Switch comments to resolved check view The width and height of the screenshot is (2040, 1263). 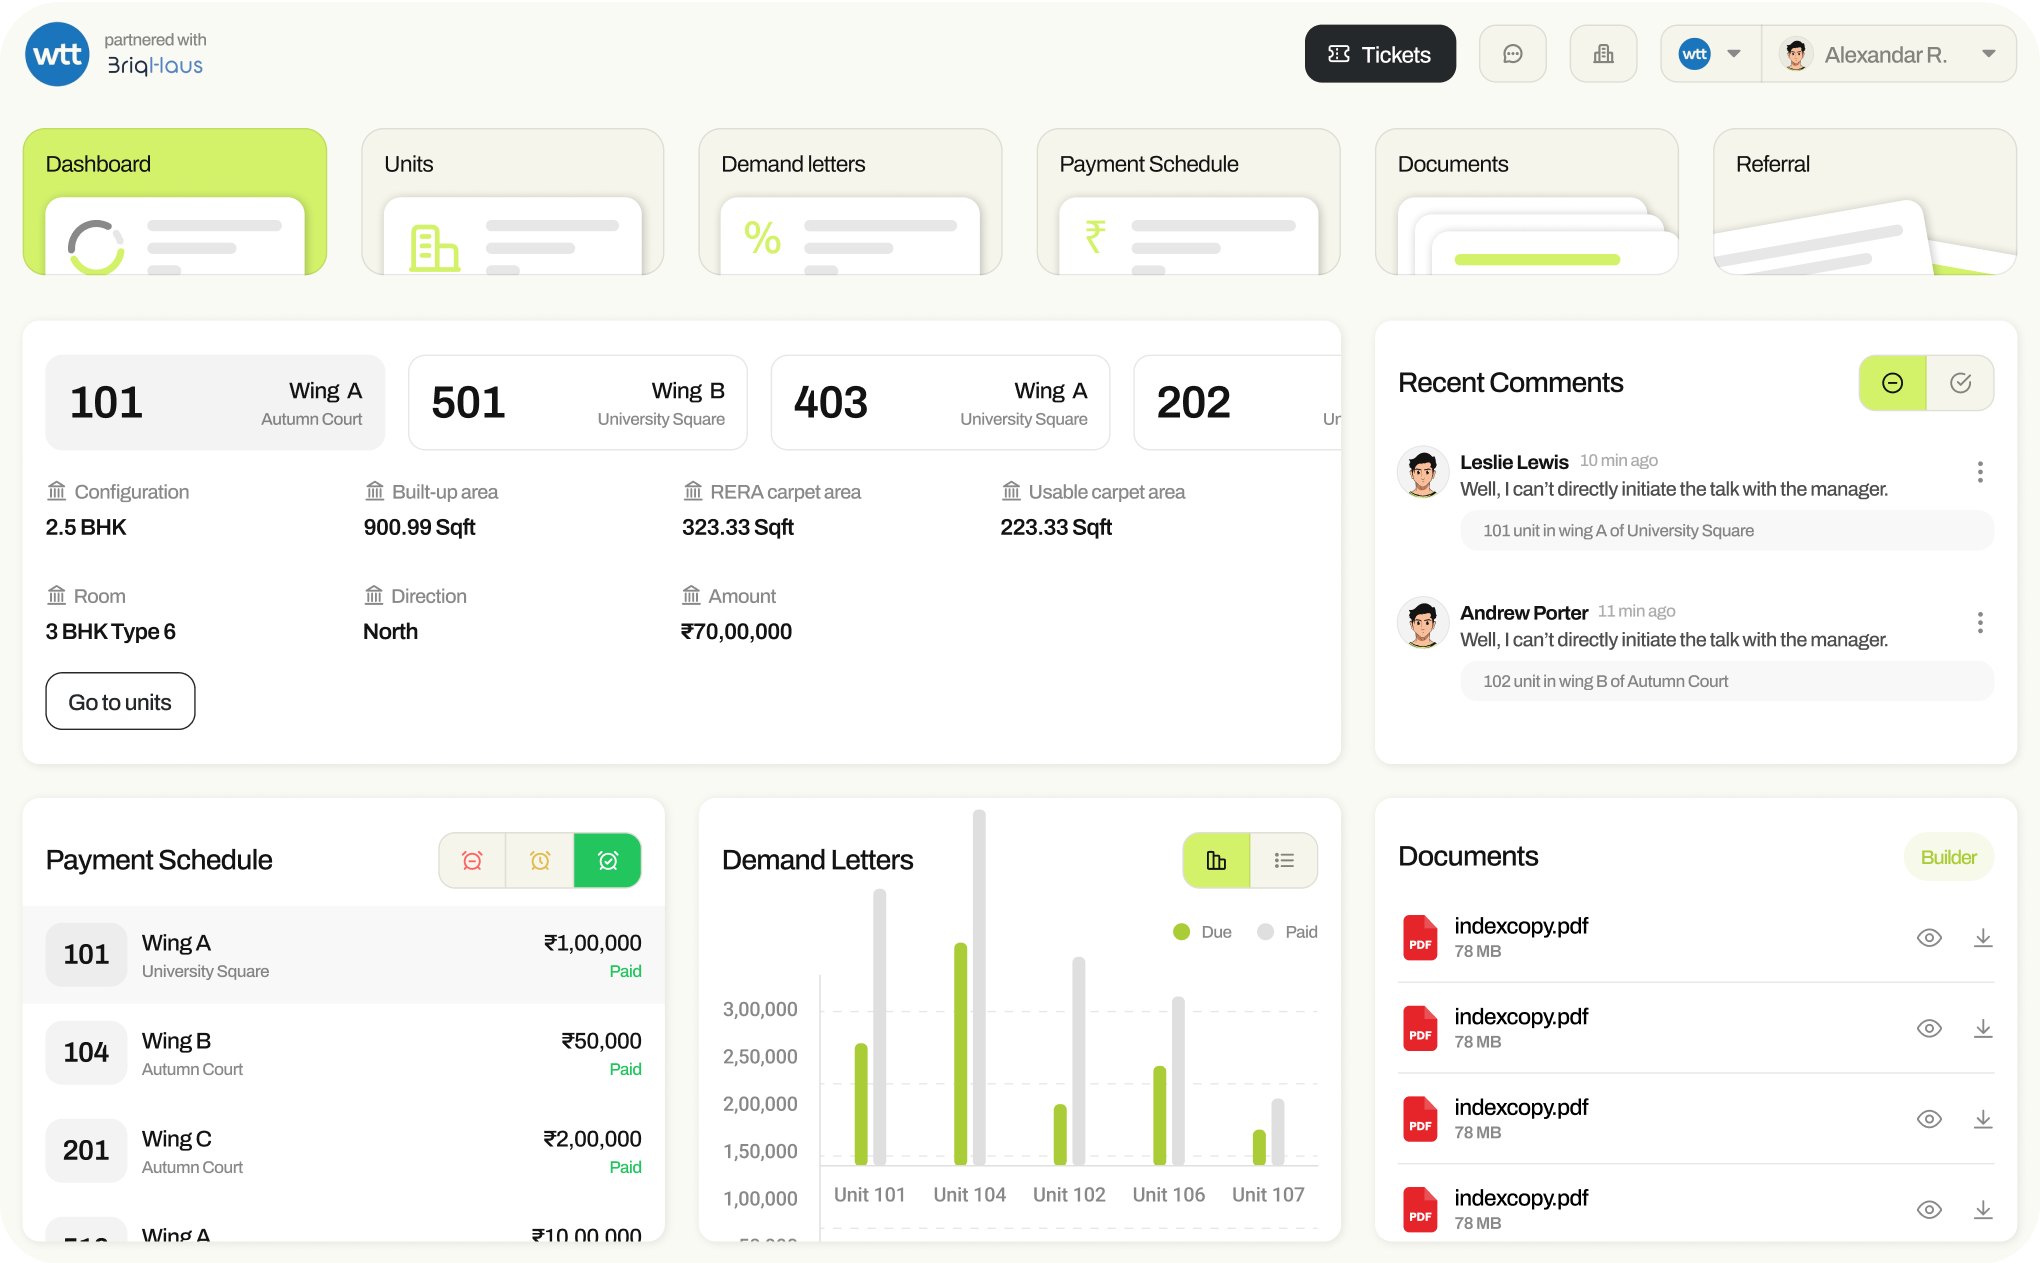tap(1960, 383)
